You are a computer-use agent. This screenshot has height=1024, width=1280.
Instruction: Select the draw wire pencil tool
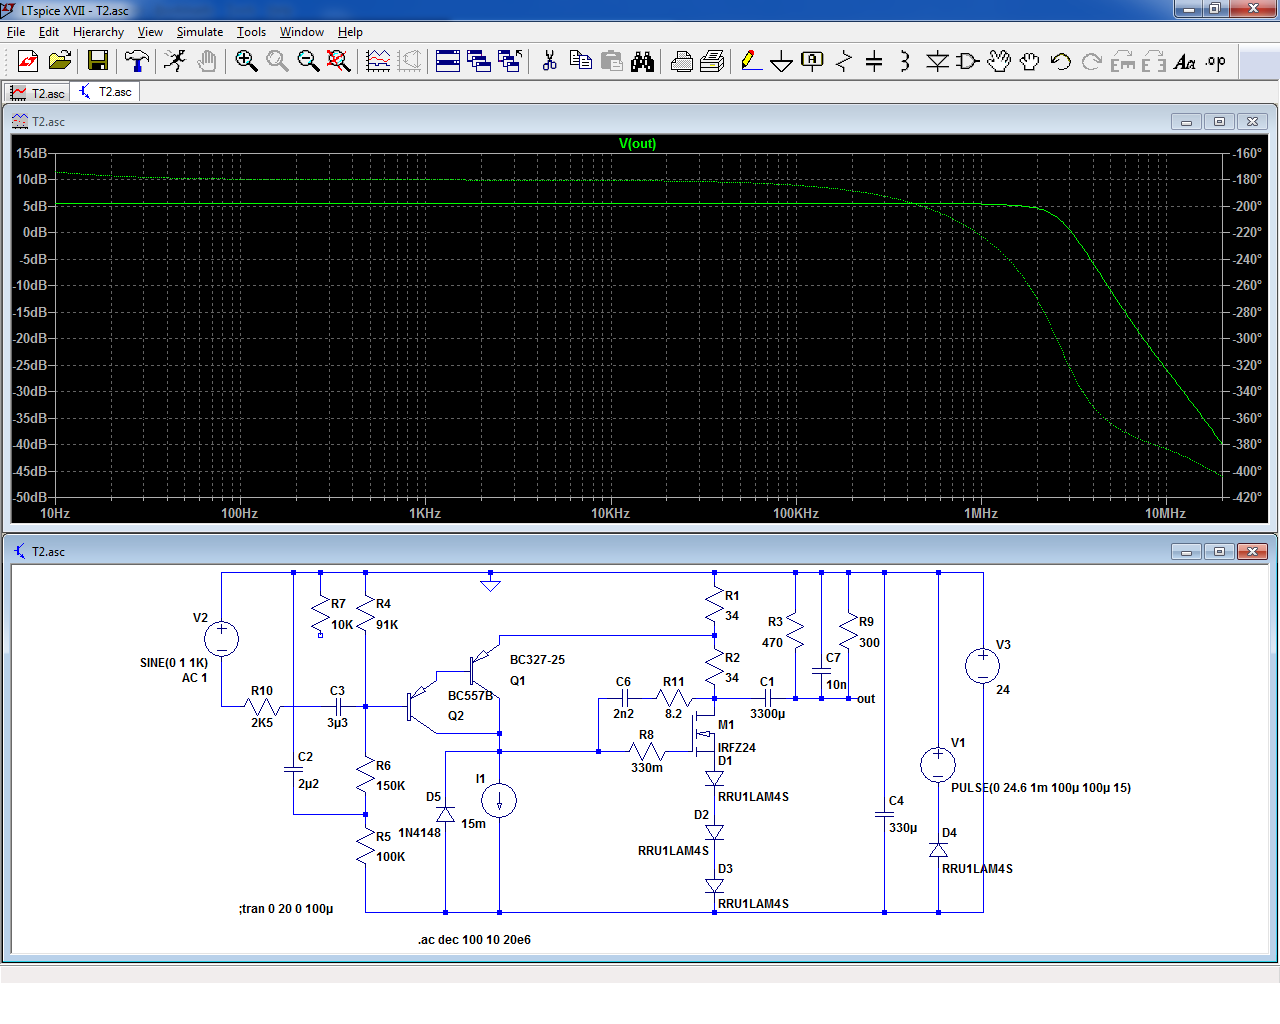(751, 62)
